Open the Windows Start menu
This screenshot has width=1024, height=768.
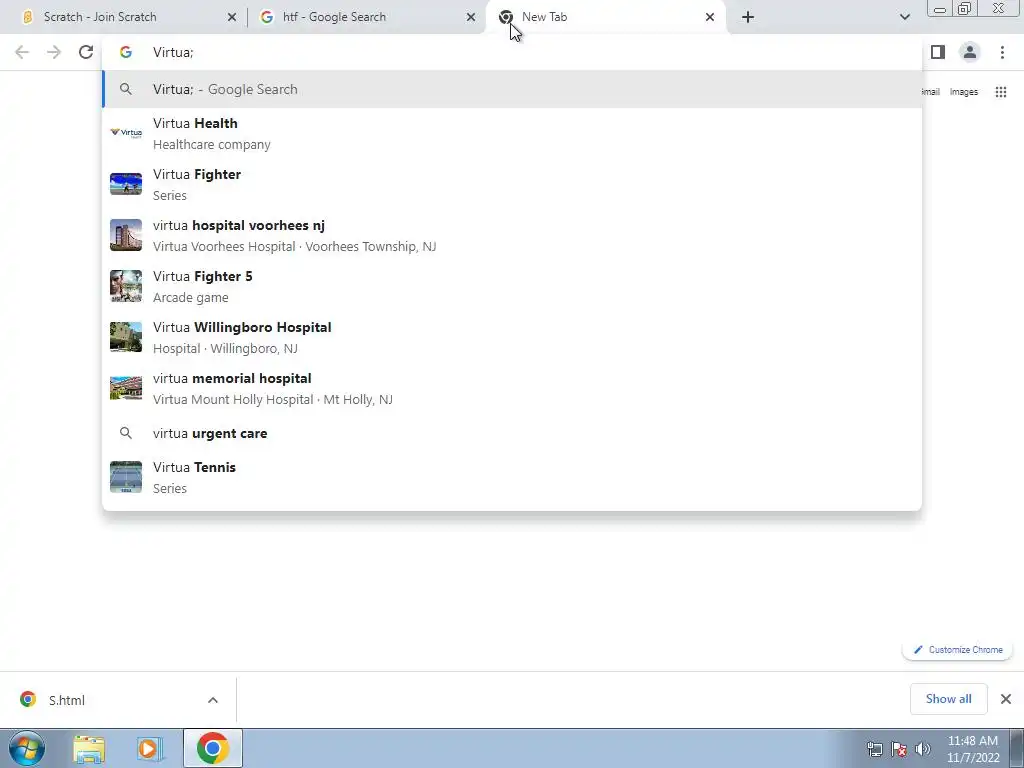tap(27, 748)
